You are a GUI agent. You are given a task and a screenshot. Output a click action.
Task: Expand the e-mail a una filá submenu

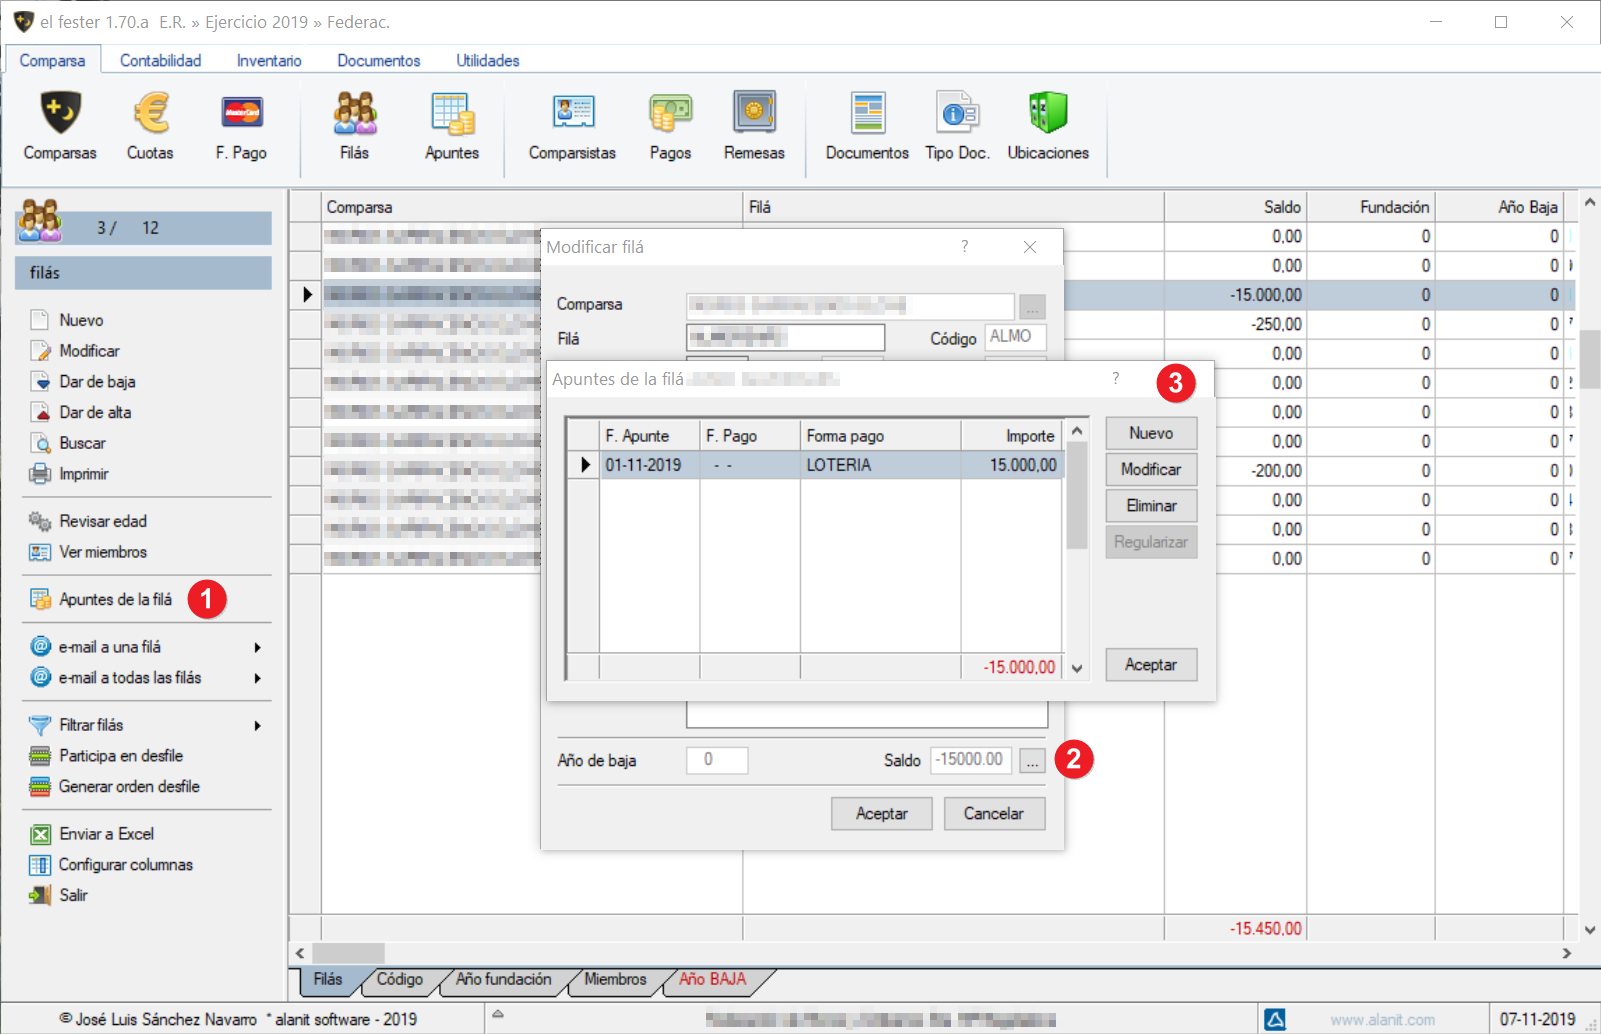257,648
